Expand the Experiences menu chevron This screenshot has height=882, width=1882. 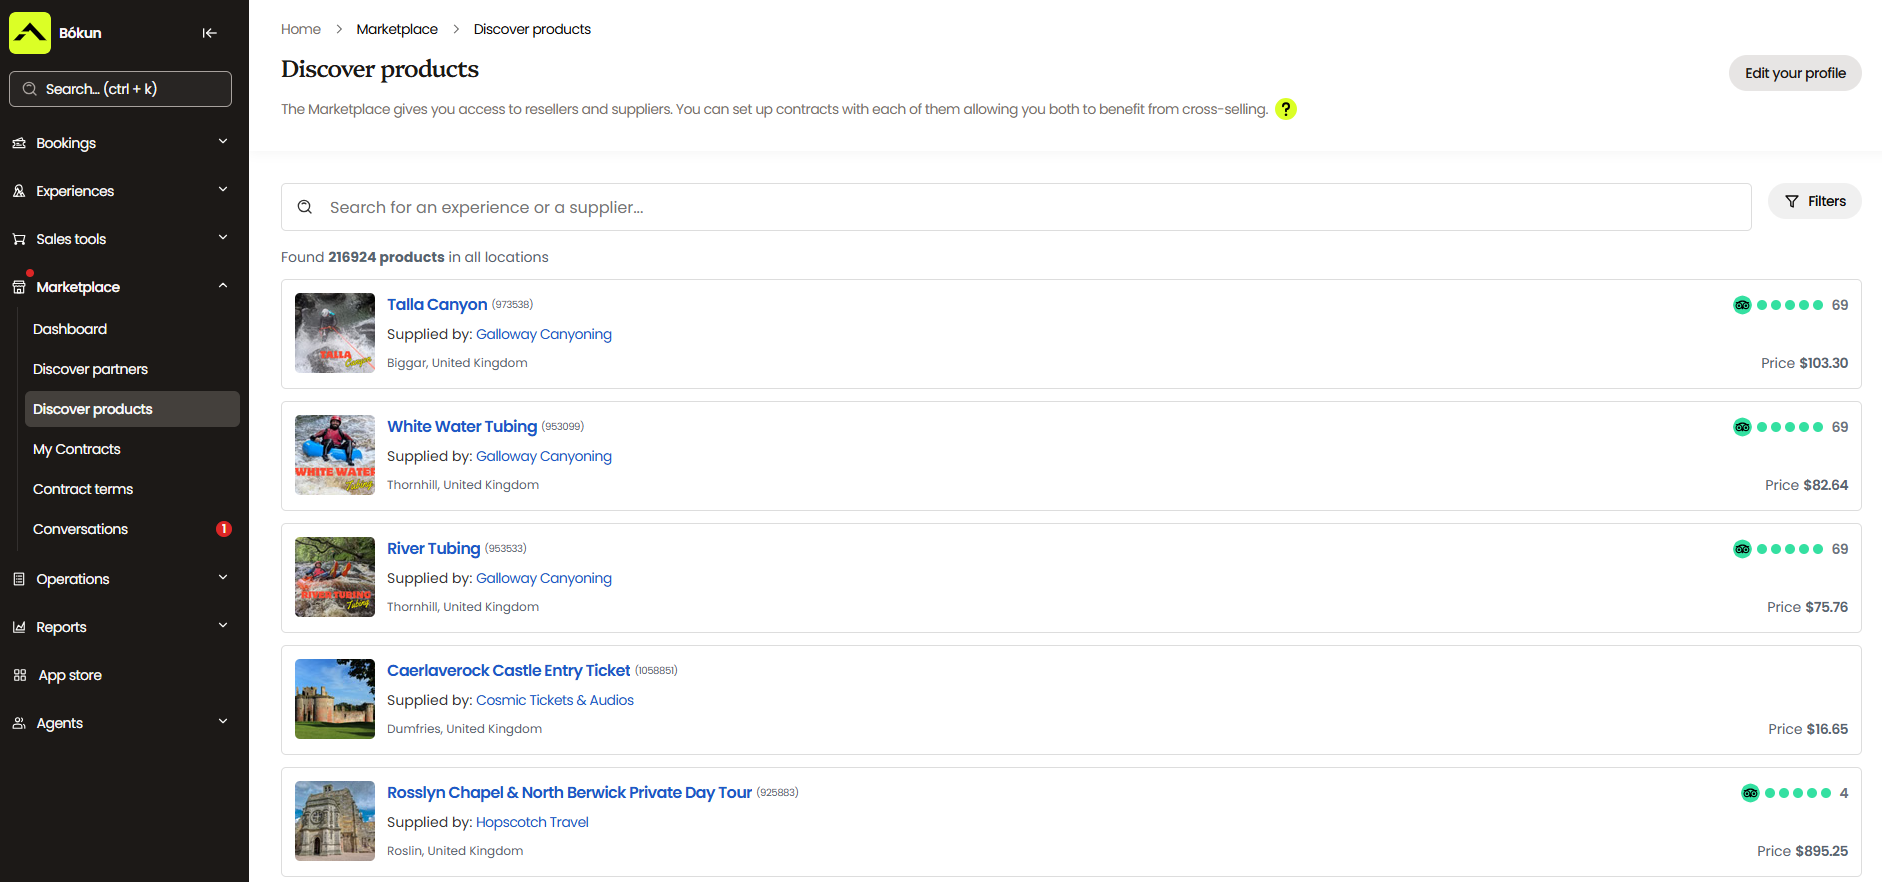pyautogui.click(x=223, y=190)
